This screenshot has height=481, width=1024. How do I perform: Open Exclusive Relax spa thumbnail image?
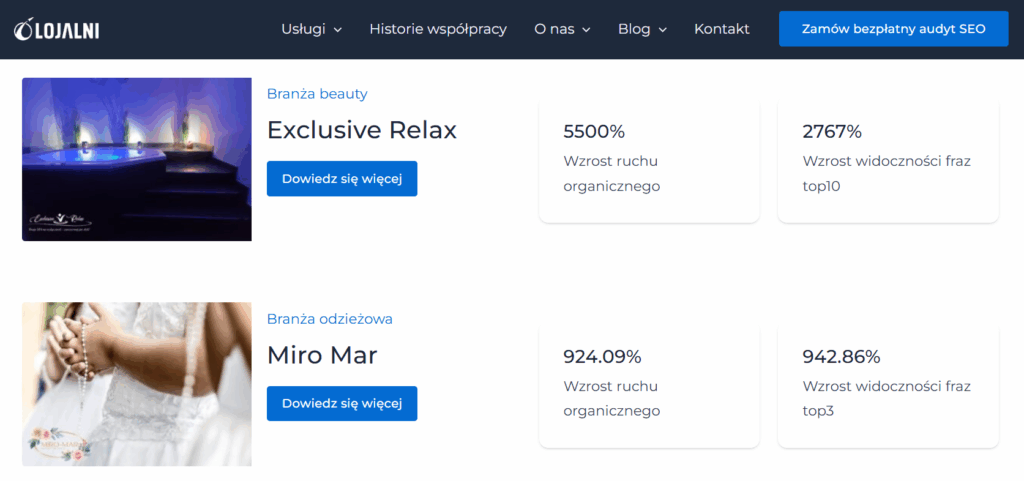136,159
